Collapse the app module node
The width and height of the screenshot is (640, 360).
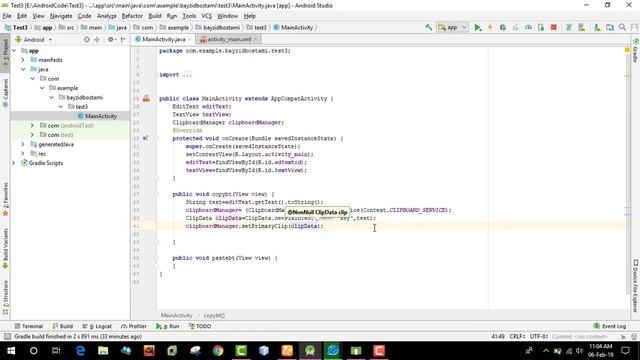14,51
